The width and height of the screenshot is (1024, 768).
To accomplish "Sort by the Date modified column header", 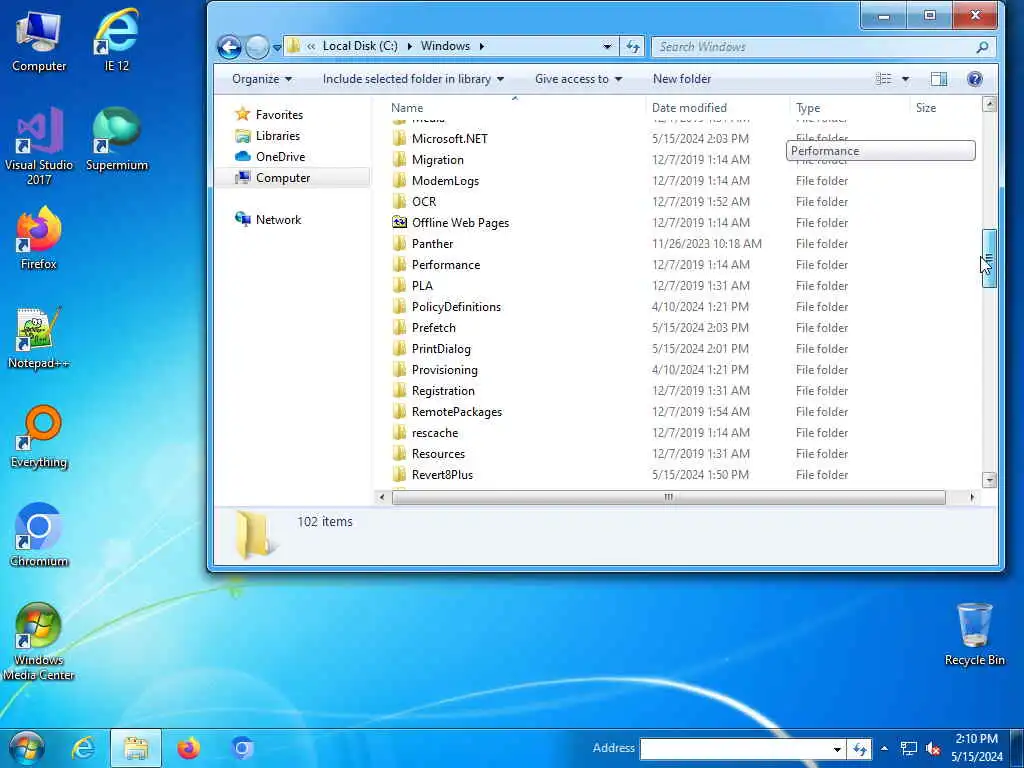I will [689, 108].
